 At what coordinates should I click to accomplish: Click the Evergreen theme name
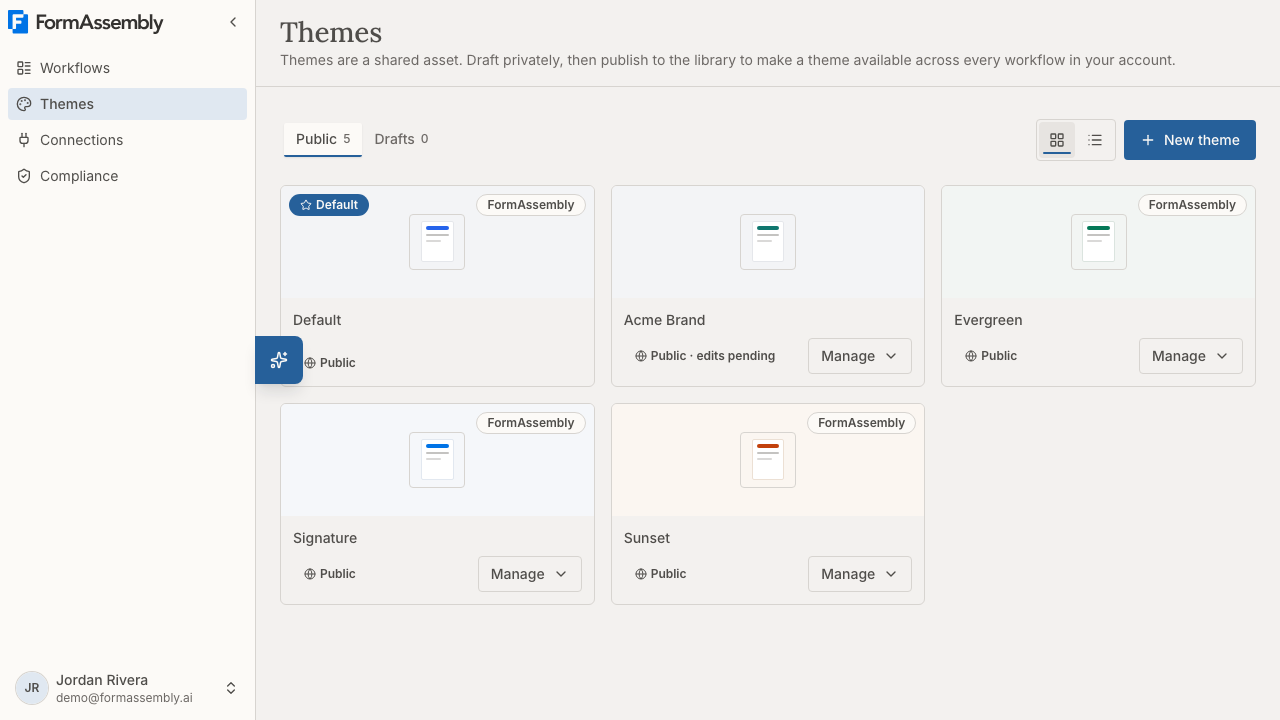click(988, 320)
